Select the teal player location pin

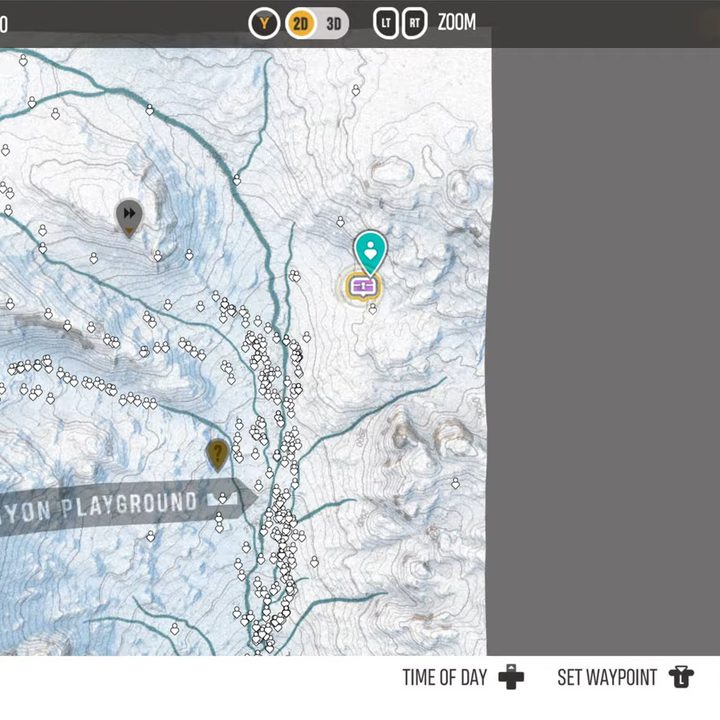click(x=371, y=253)
